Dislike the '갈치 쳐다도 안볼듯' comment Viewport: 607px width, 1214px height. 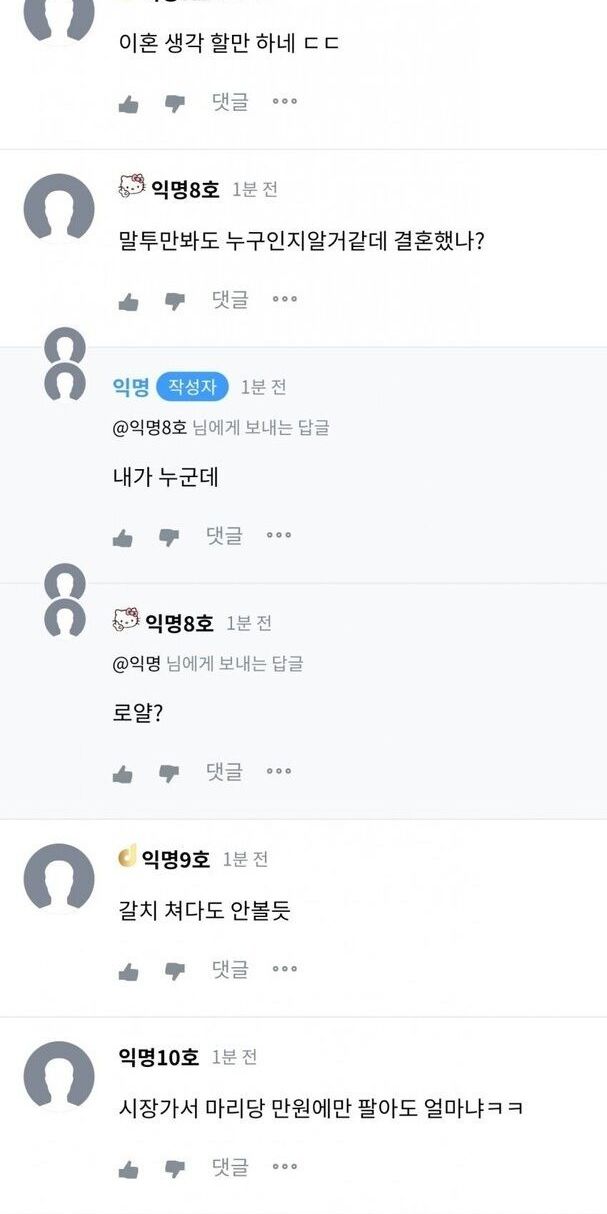tap(175, 971)
